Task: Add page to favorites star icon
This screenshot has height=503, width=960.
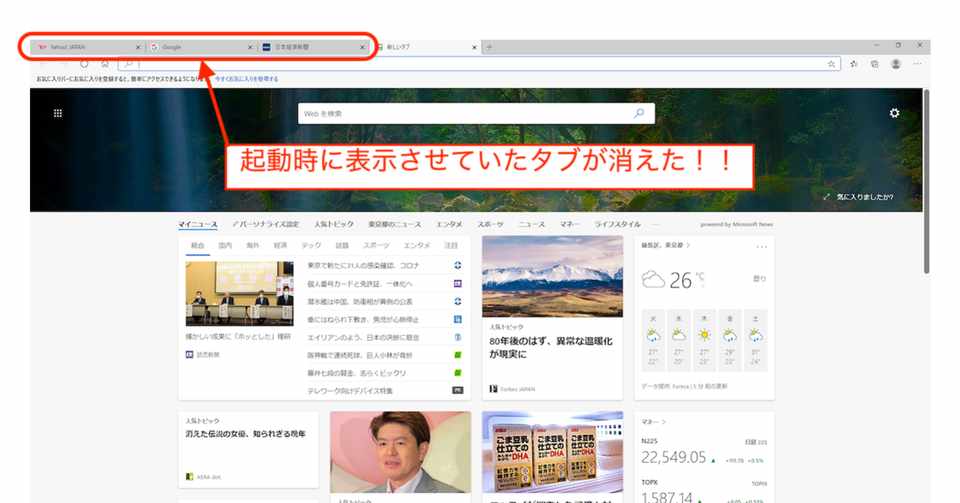Action: [x=831, y=64]
